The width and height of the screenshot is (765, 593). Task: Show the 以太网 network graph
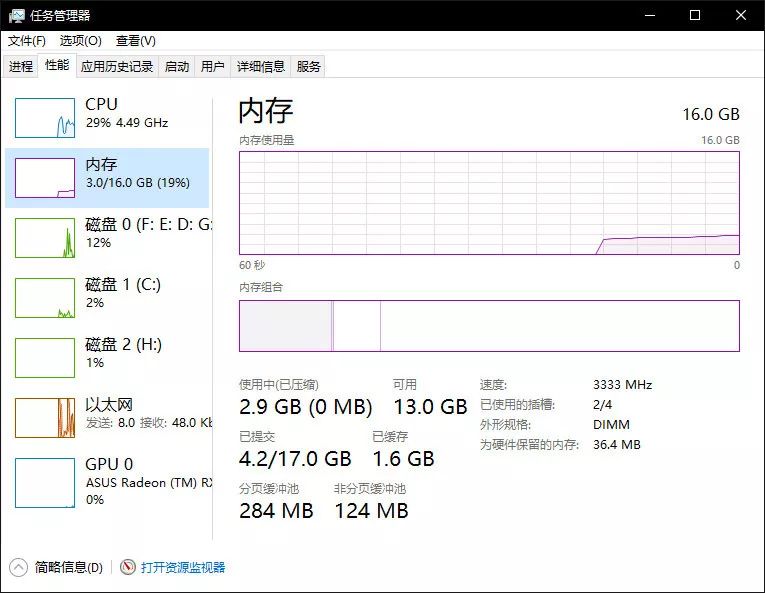45,418
